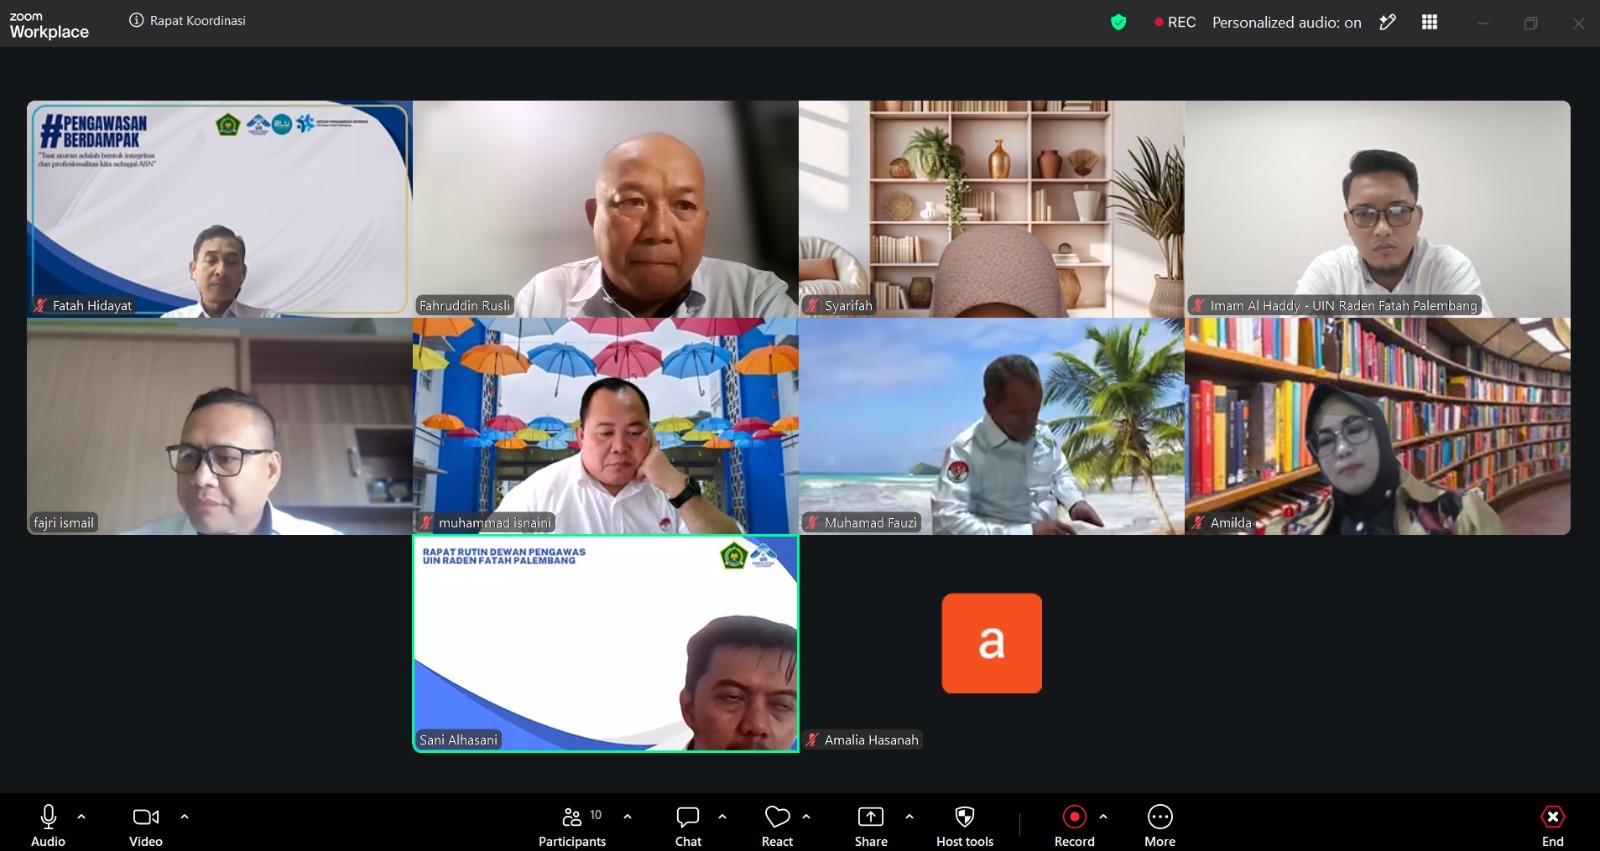Image resolution: width=1600 pixels, height=851 pixels.
Task: Open Rapat Koordinasi meeting info
Action: coord(187,21)
